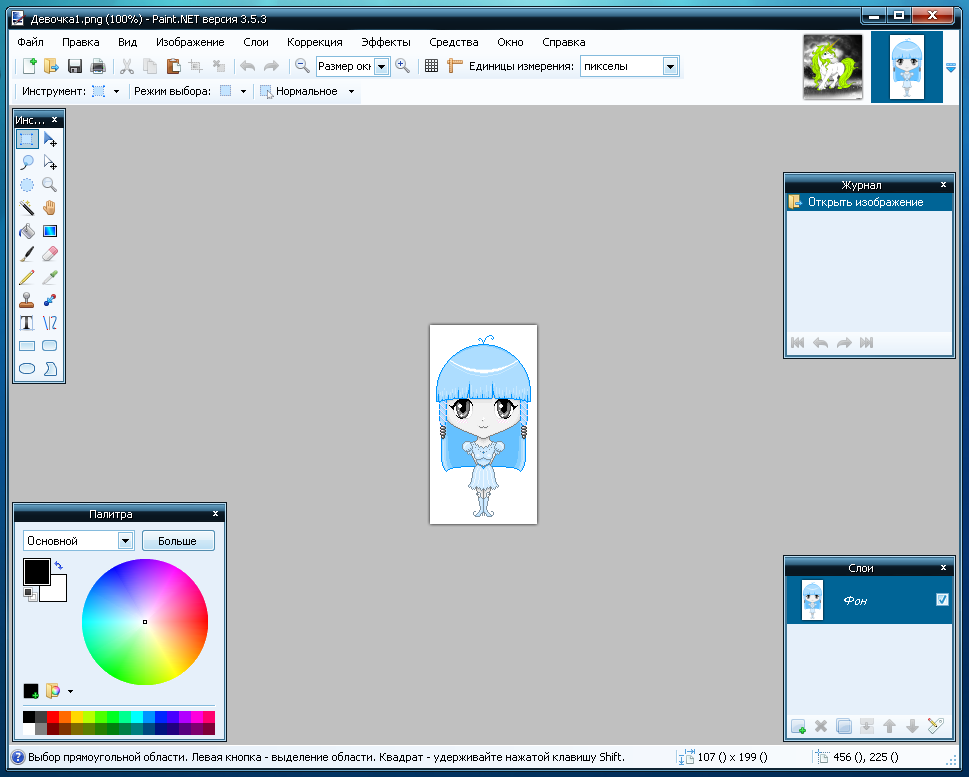Image resolution: width=969 pixels, height=777 pixels.
Task: Select the Ellipse Select tool
Action: tap(27, 185)
